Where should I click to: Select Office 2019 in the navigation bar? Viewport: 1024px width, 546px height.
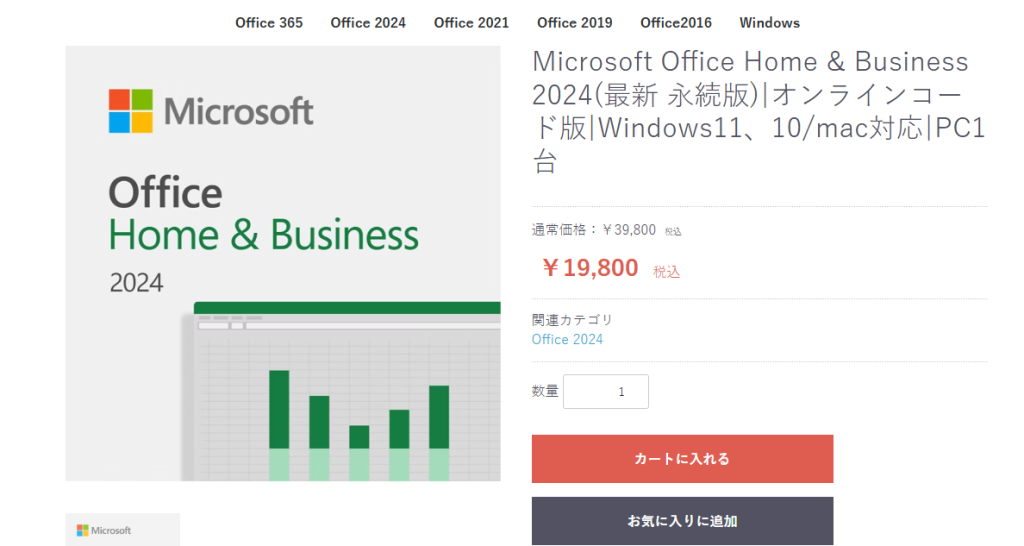click(574, 22)
